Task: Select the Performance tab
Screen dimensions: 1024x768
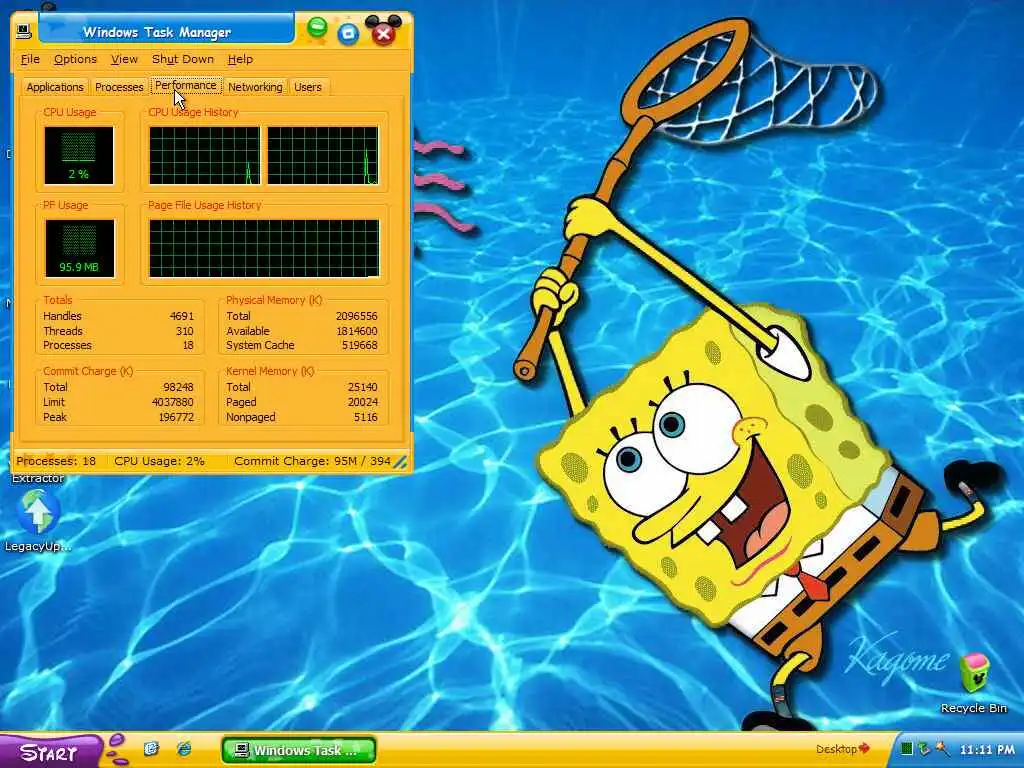Action: pos(185,86)
